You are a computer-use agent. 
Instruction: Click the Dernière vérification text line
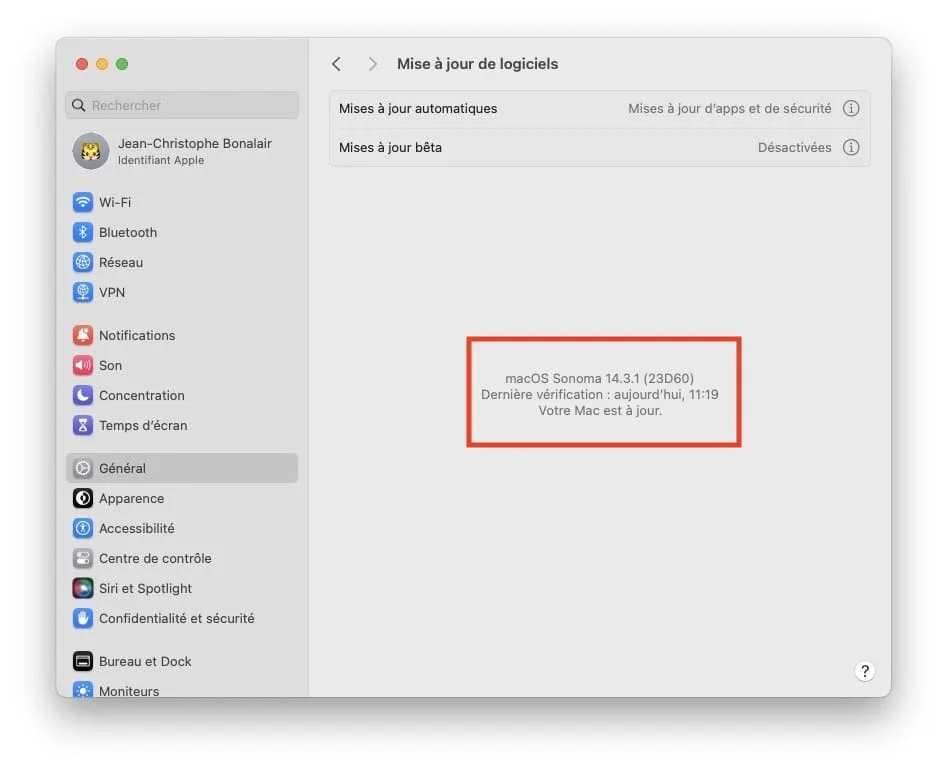tap(600, 395)
